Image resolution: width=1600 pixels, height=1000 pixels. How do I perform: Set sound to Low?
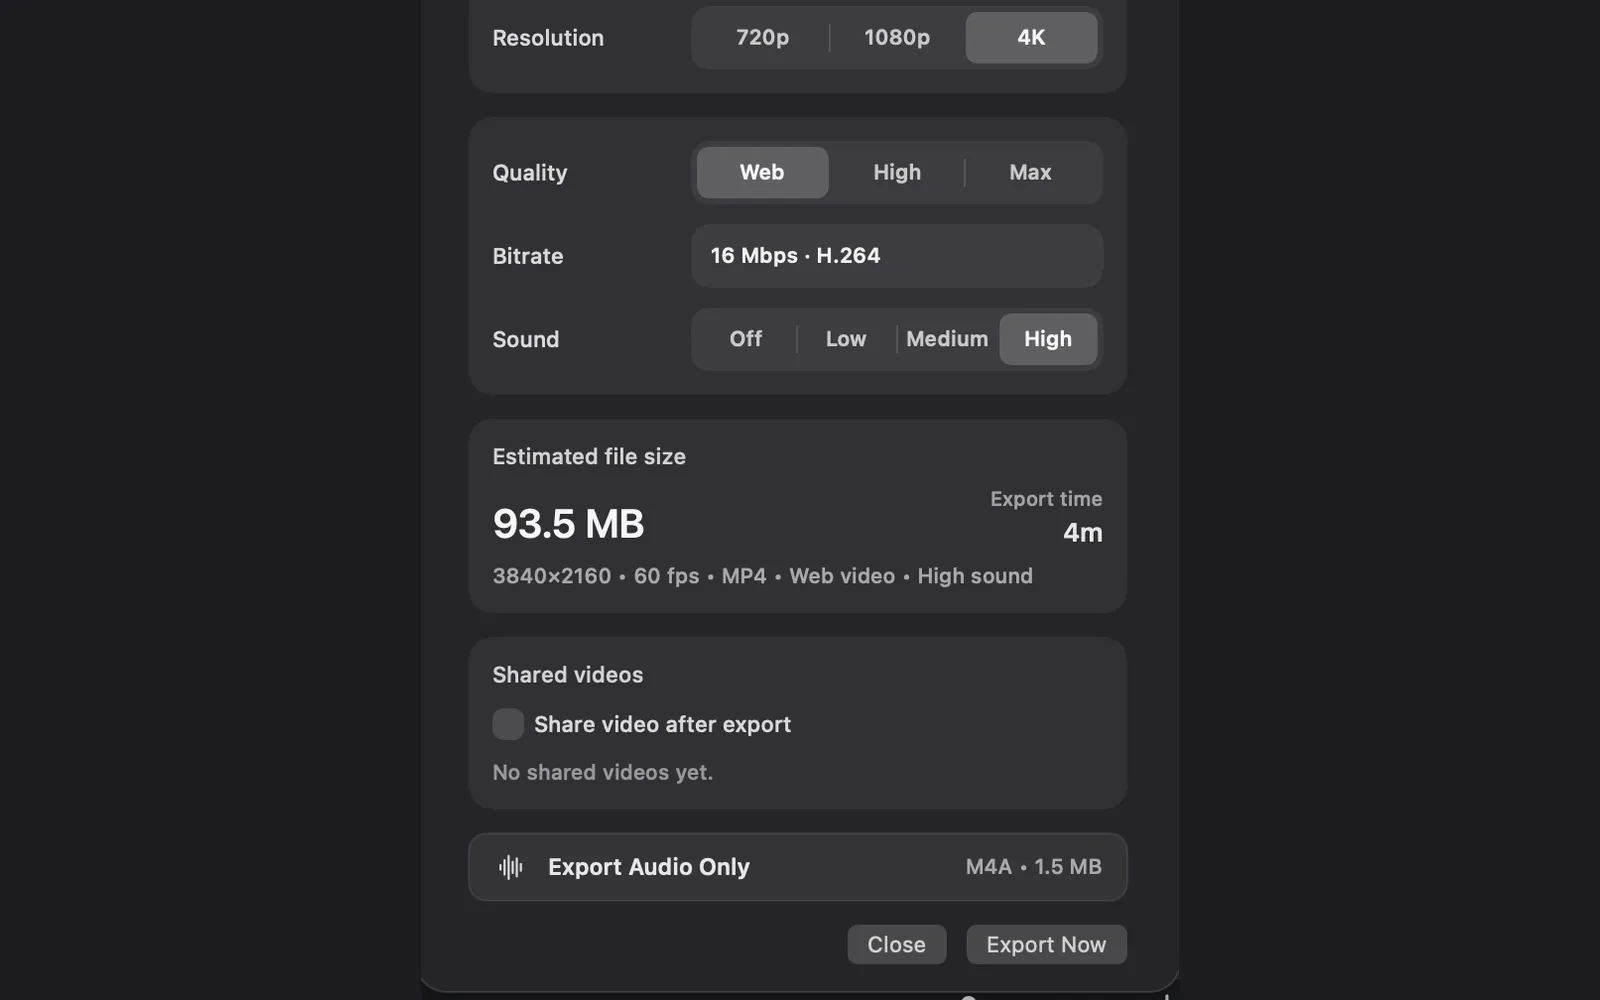tap(846, 339)
